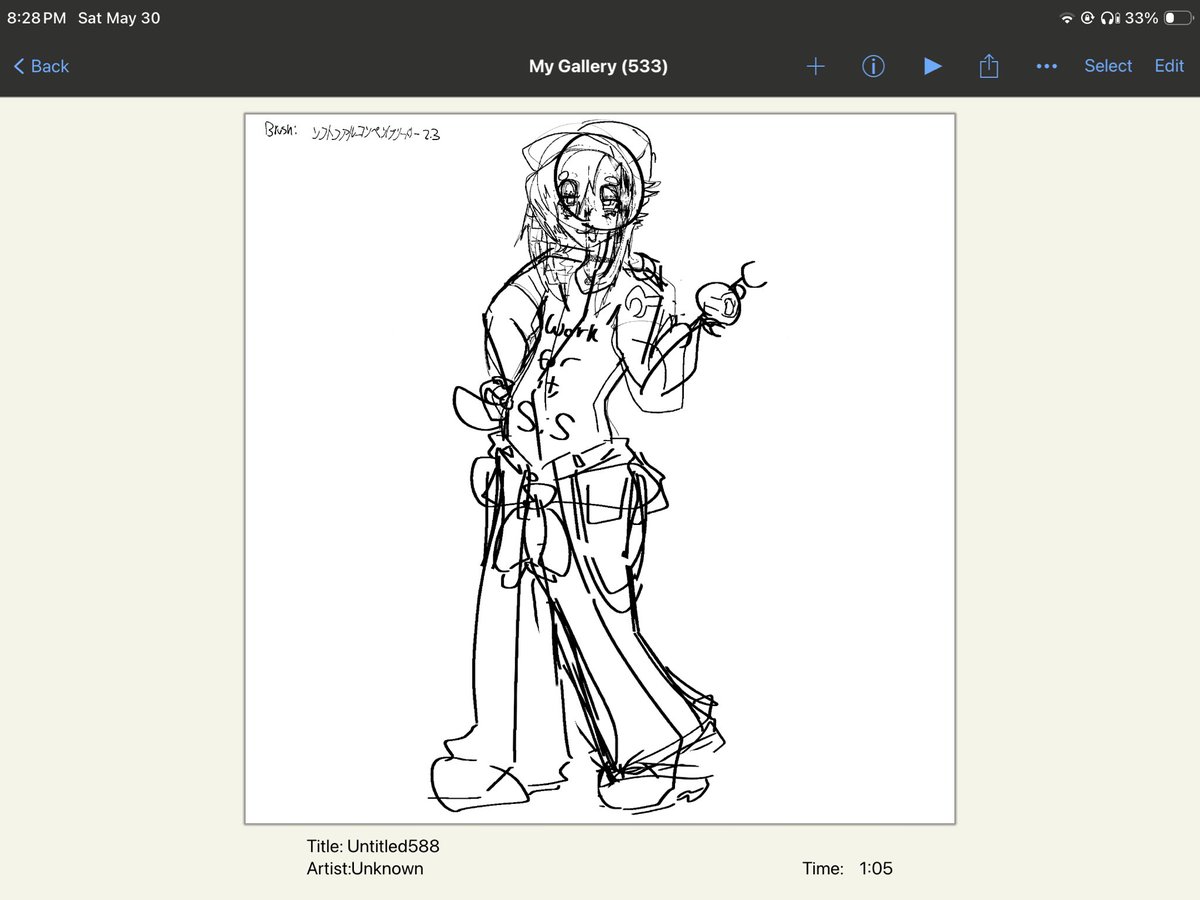Tap the Artist:Unknown label

pos(365,868)
